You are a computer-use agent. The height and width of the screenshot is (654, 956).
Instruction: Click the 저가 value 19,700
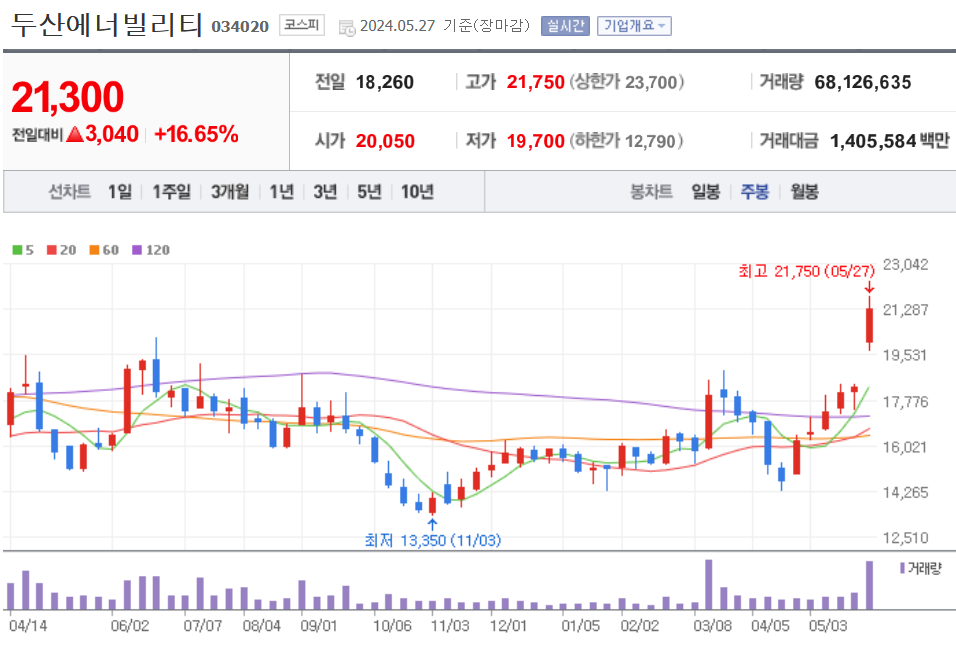(x=535, y=141)
